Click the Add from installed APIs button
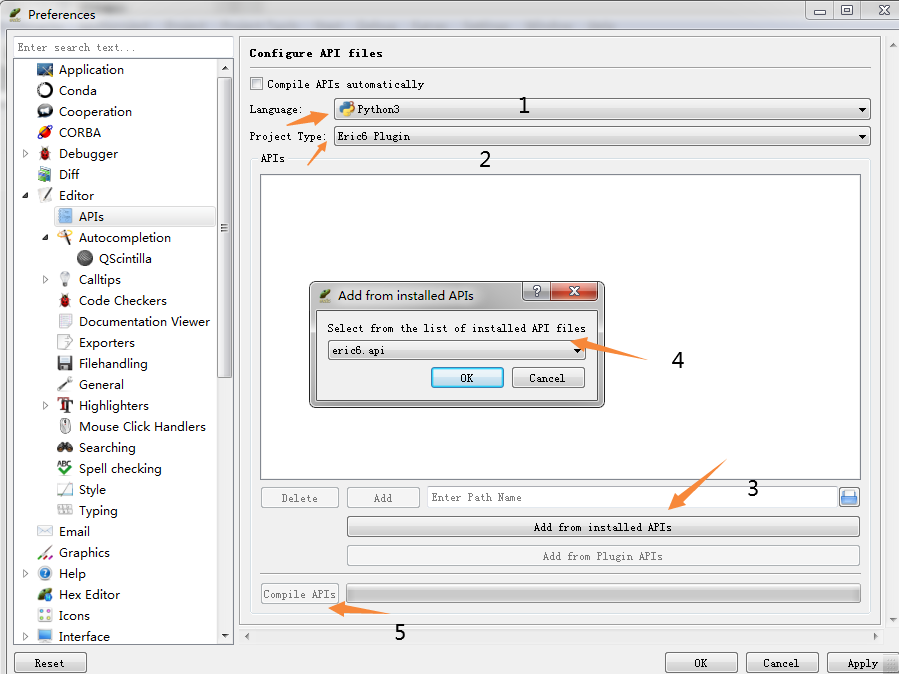 point(603,527)
